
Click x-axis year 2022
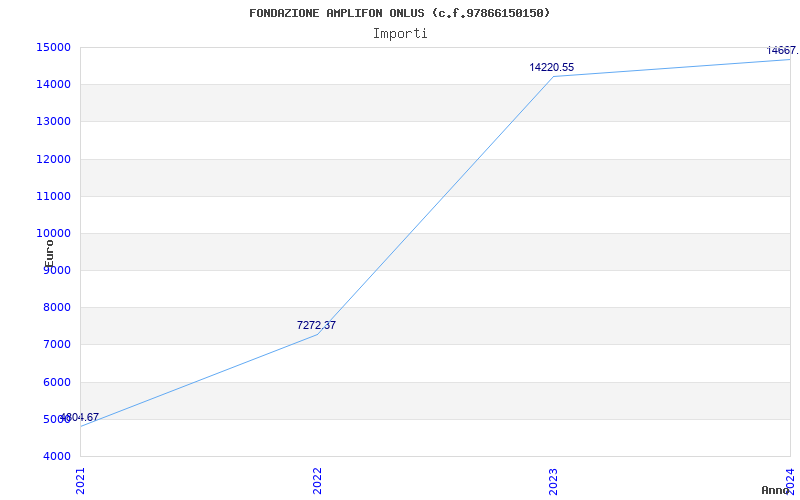[317, 481]
